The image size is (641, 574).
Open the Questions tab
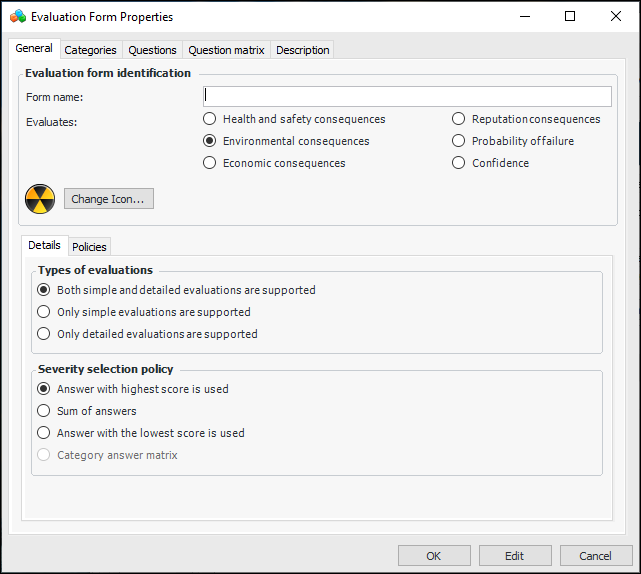point(152,50)
